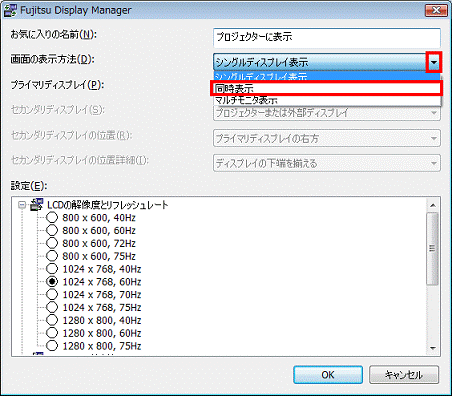This screenshot has width=452, height=396.
Task: Click the キャンセル button
Action: 404,375
